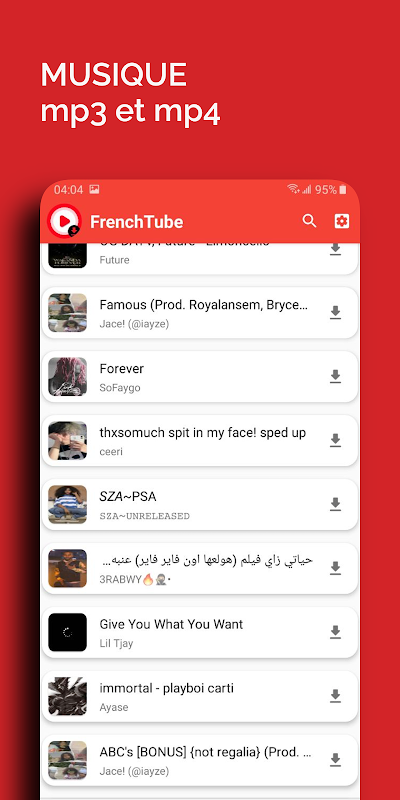Download the 3RABWY Arabic track
400x800 pixels.
335,568
